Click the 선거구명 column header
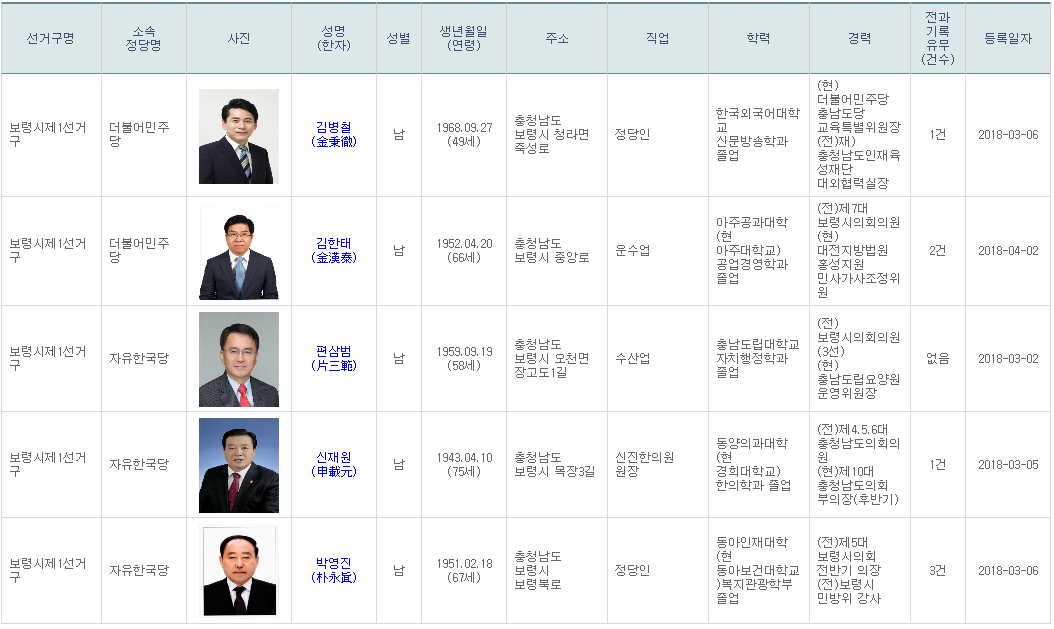 [51, 38]
